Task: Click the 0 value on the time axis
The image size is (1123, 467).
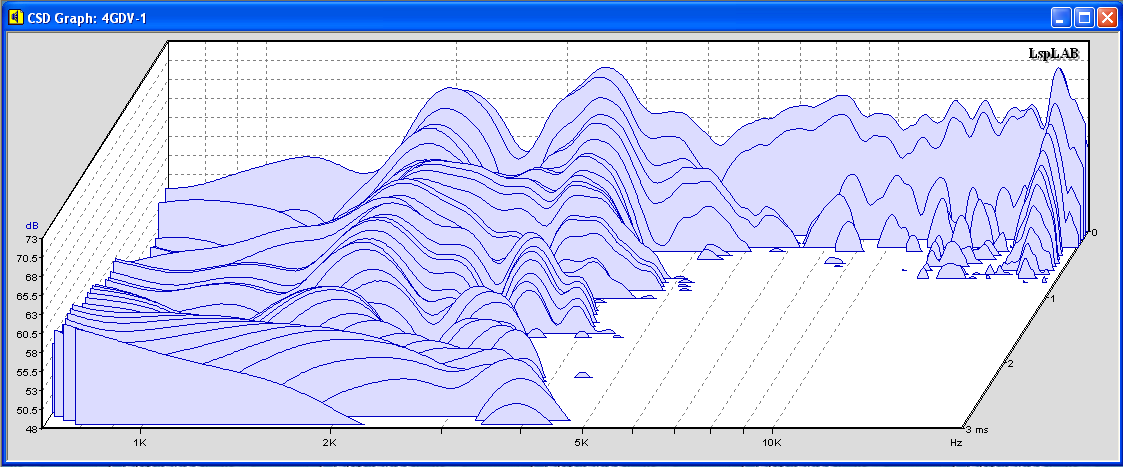Action: point(1094,232)
